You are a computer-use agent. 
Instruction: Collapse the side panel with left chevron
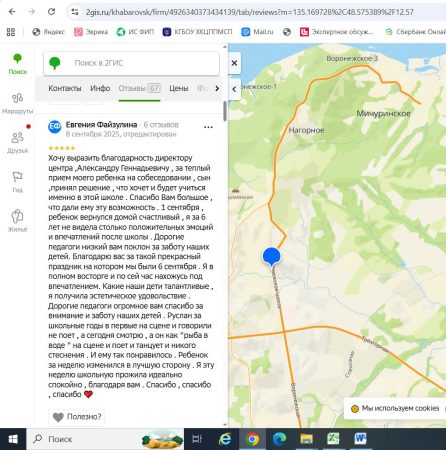click(x=234, y=89)
